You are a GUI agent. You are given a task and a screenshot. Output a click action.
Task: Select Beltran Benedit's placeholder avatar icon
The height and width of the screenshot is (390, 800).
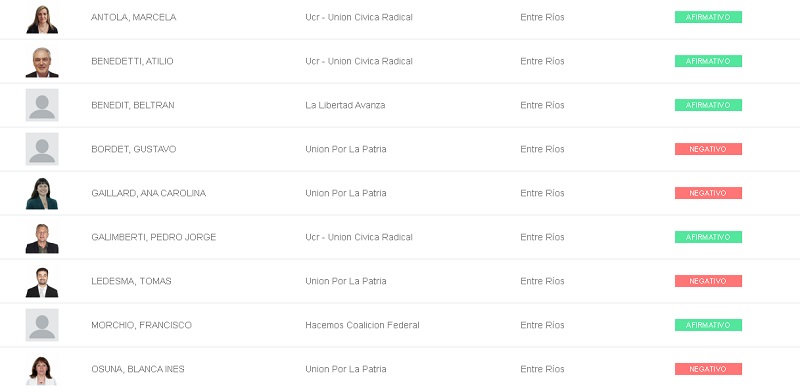tap(42, 105)
